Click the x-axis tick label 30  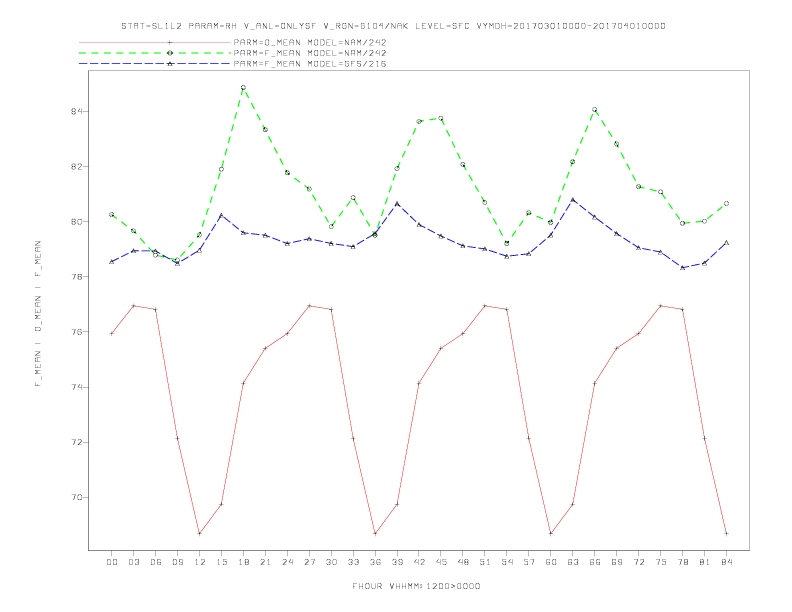[331, 562]
